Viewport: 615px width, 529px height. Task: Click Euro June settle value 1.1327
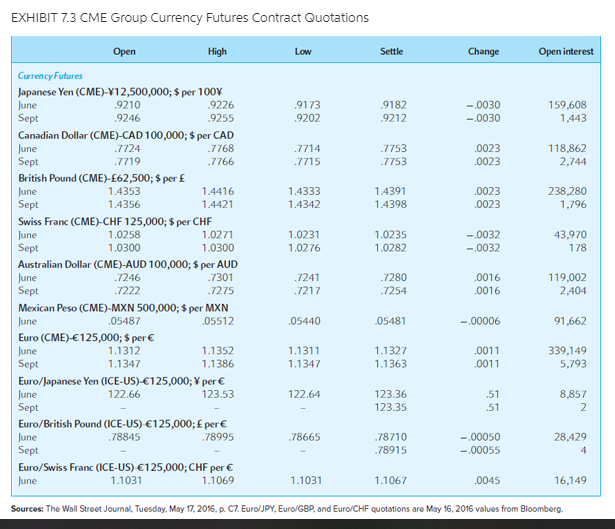[x=391, y=351]
